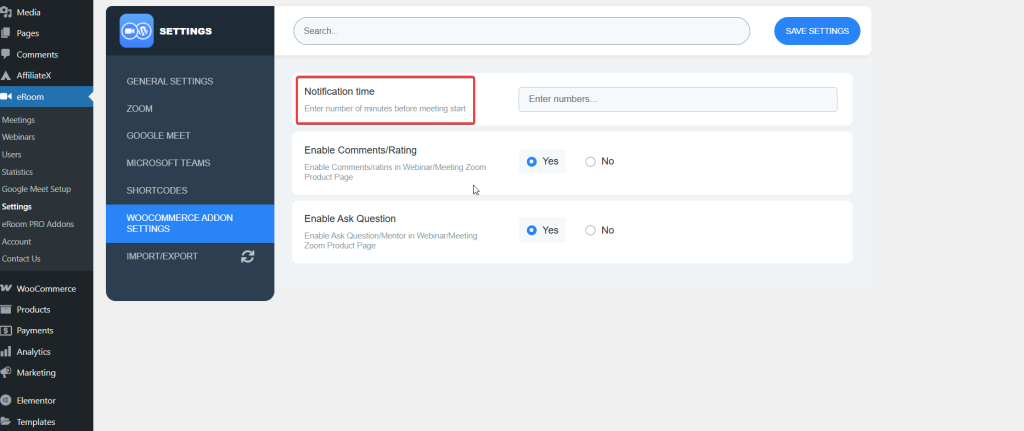Open the Google Meet settings tab
The image size is (1024, 431).
pos(190,136)
